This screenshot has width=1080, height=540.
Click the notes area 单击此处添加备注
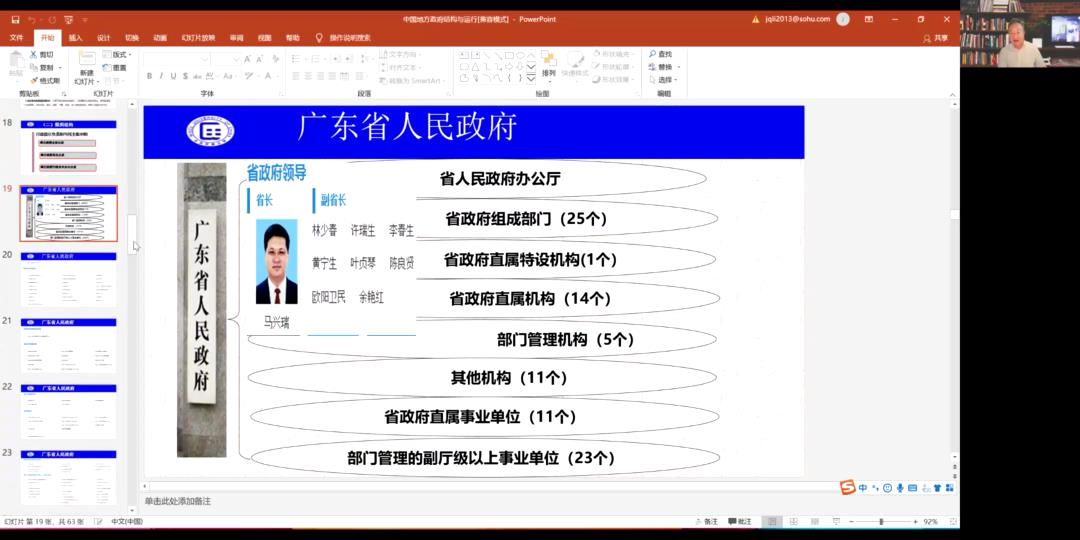178,501
